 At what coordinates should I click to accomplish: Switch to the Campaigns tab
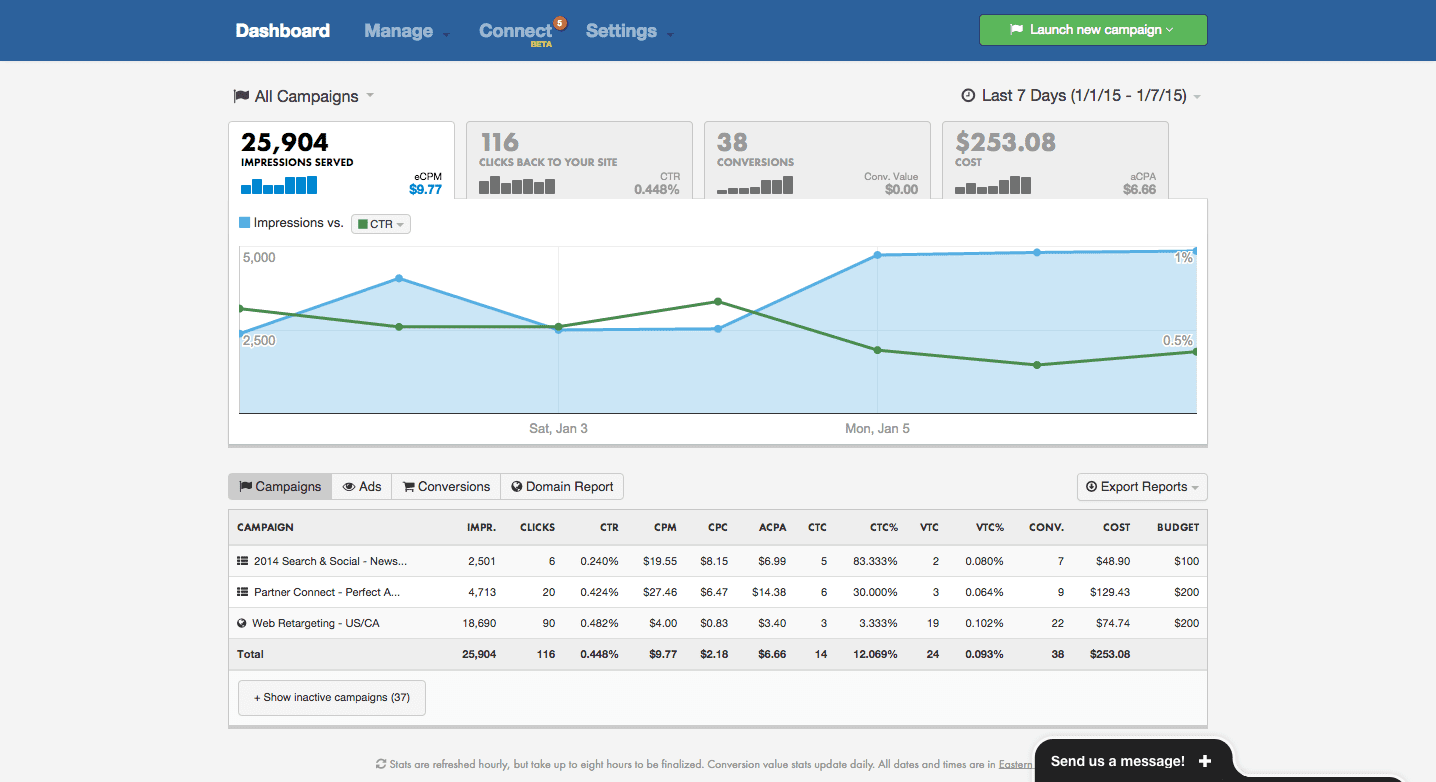279,486
